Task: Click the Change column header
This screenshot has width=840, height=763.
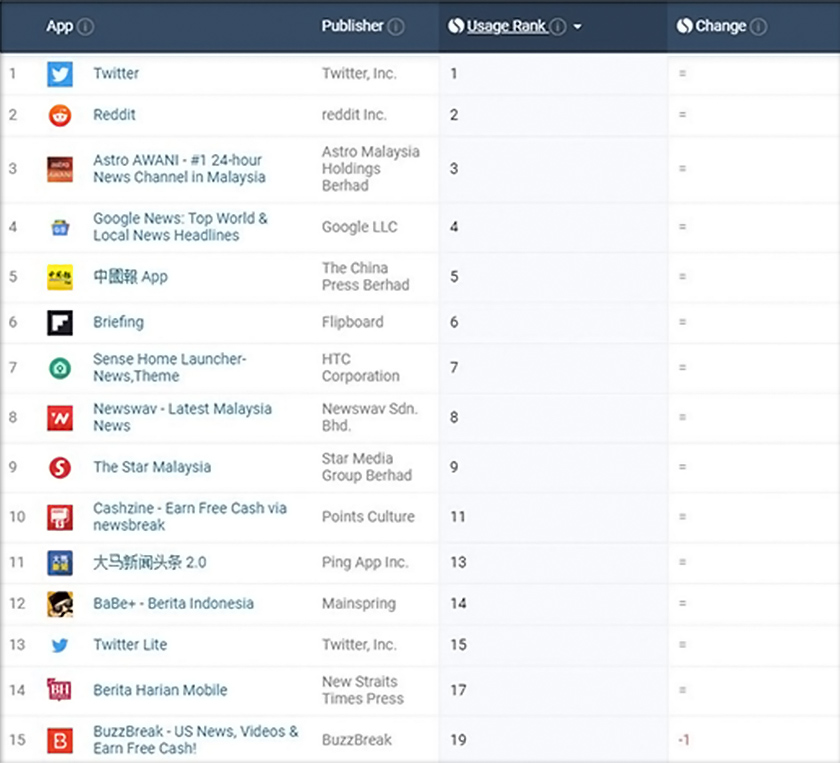Action: click(720, 26)
